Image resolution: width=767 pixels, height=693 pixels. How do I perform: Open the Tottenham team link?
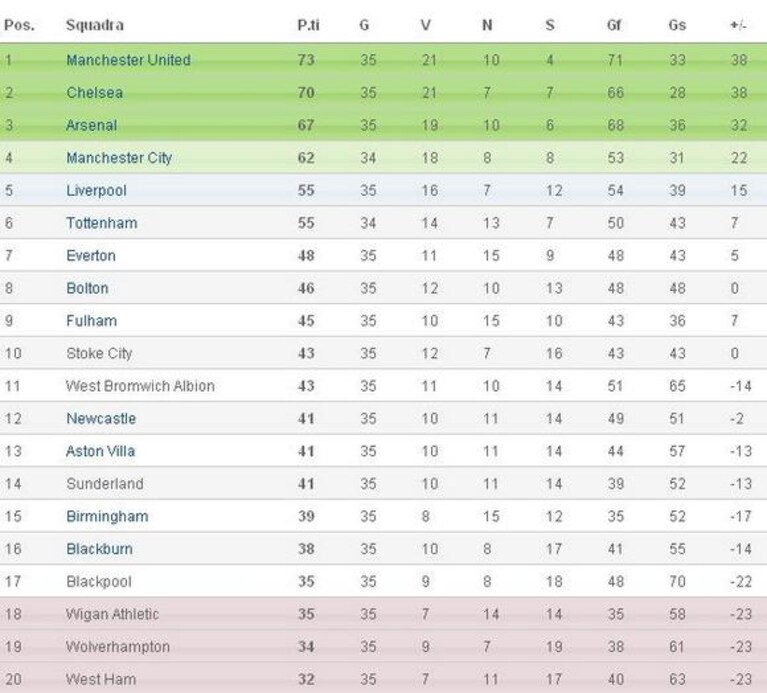point(102,223)
